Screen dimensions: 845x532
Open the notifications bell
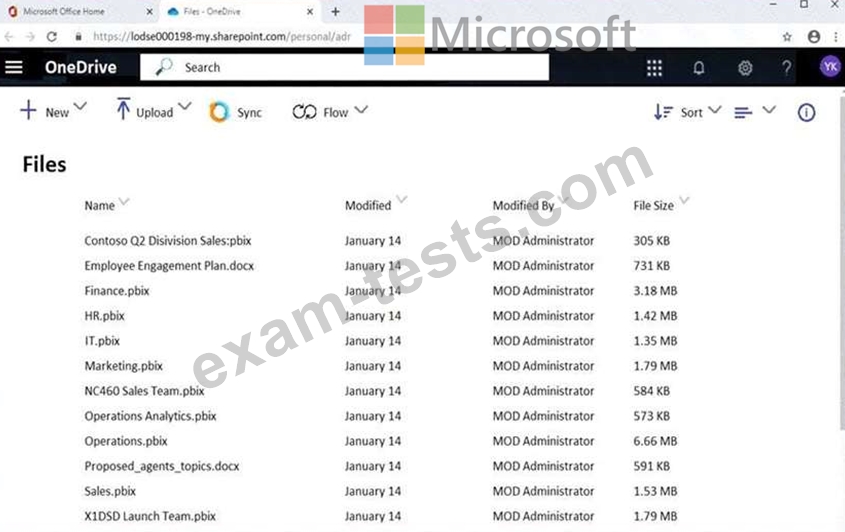699,68
